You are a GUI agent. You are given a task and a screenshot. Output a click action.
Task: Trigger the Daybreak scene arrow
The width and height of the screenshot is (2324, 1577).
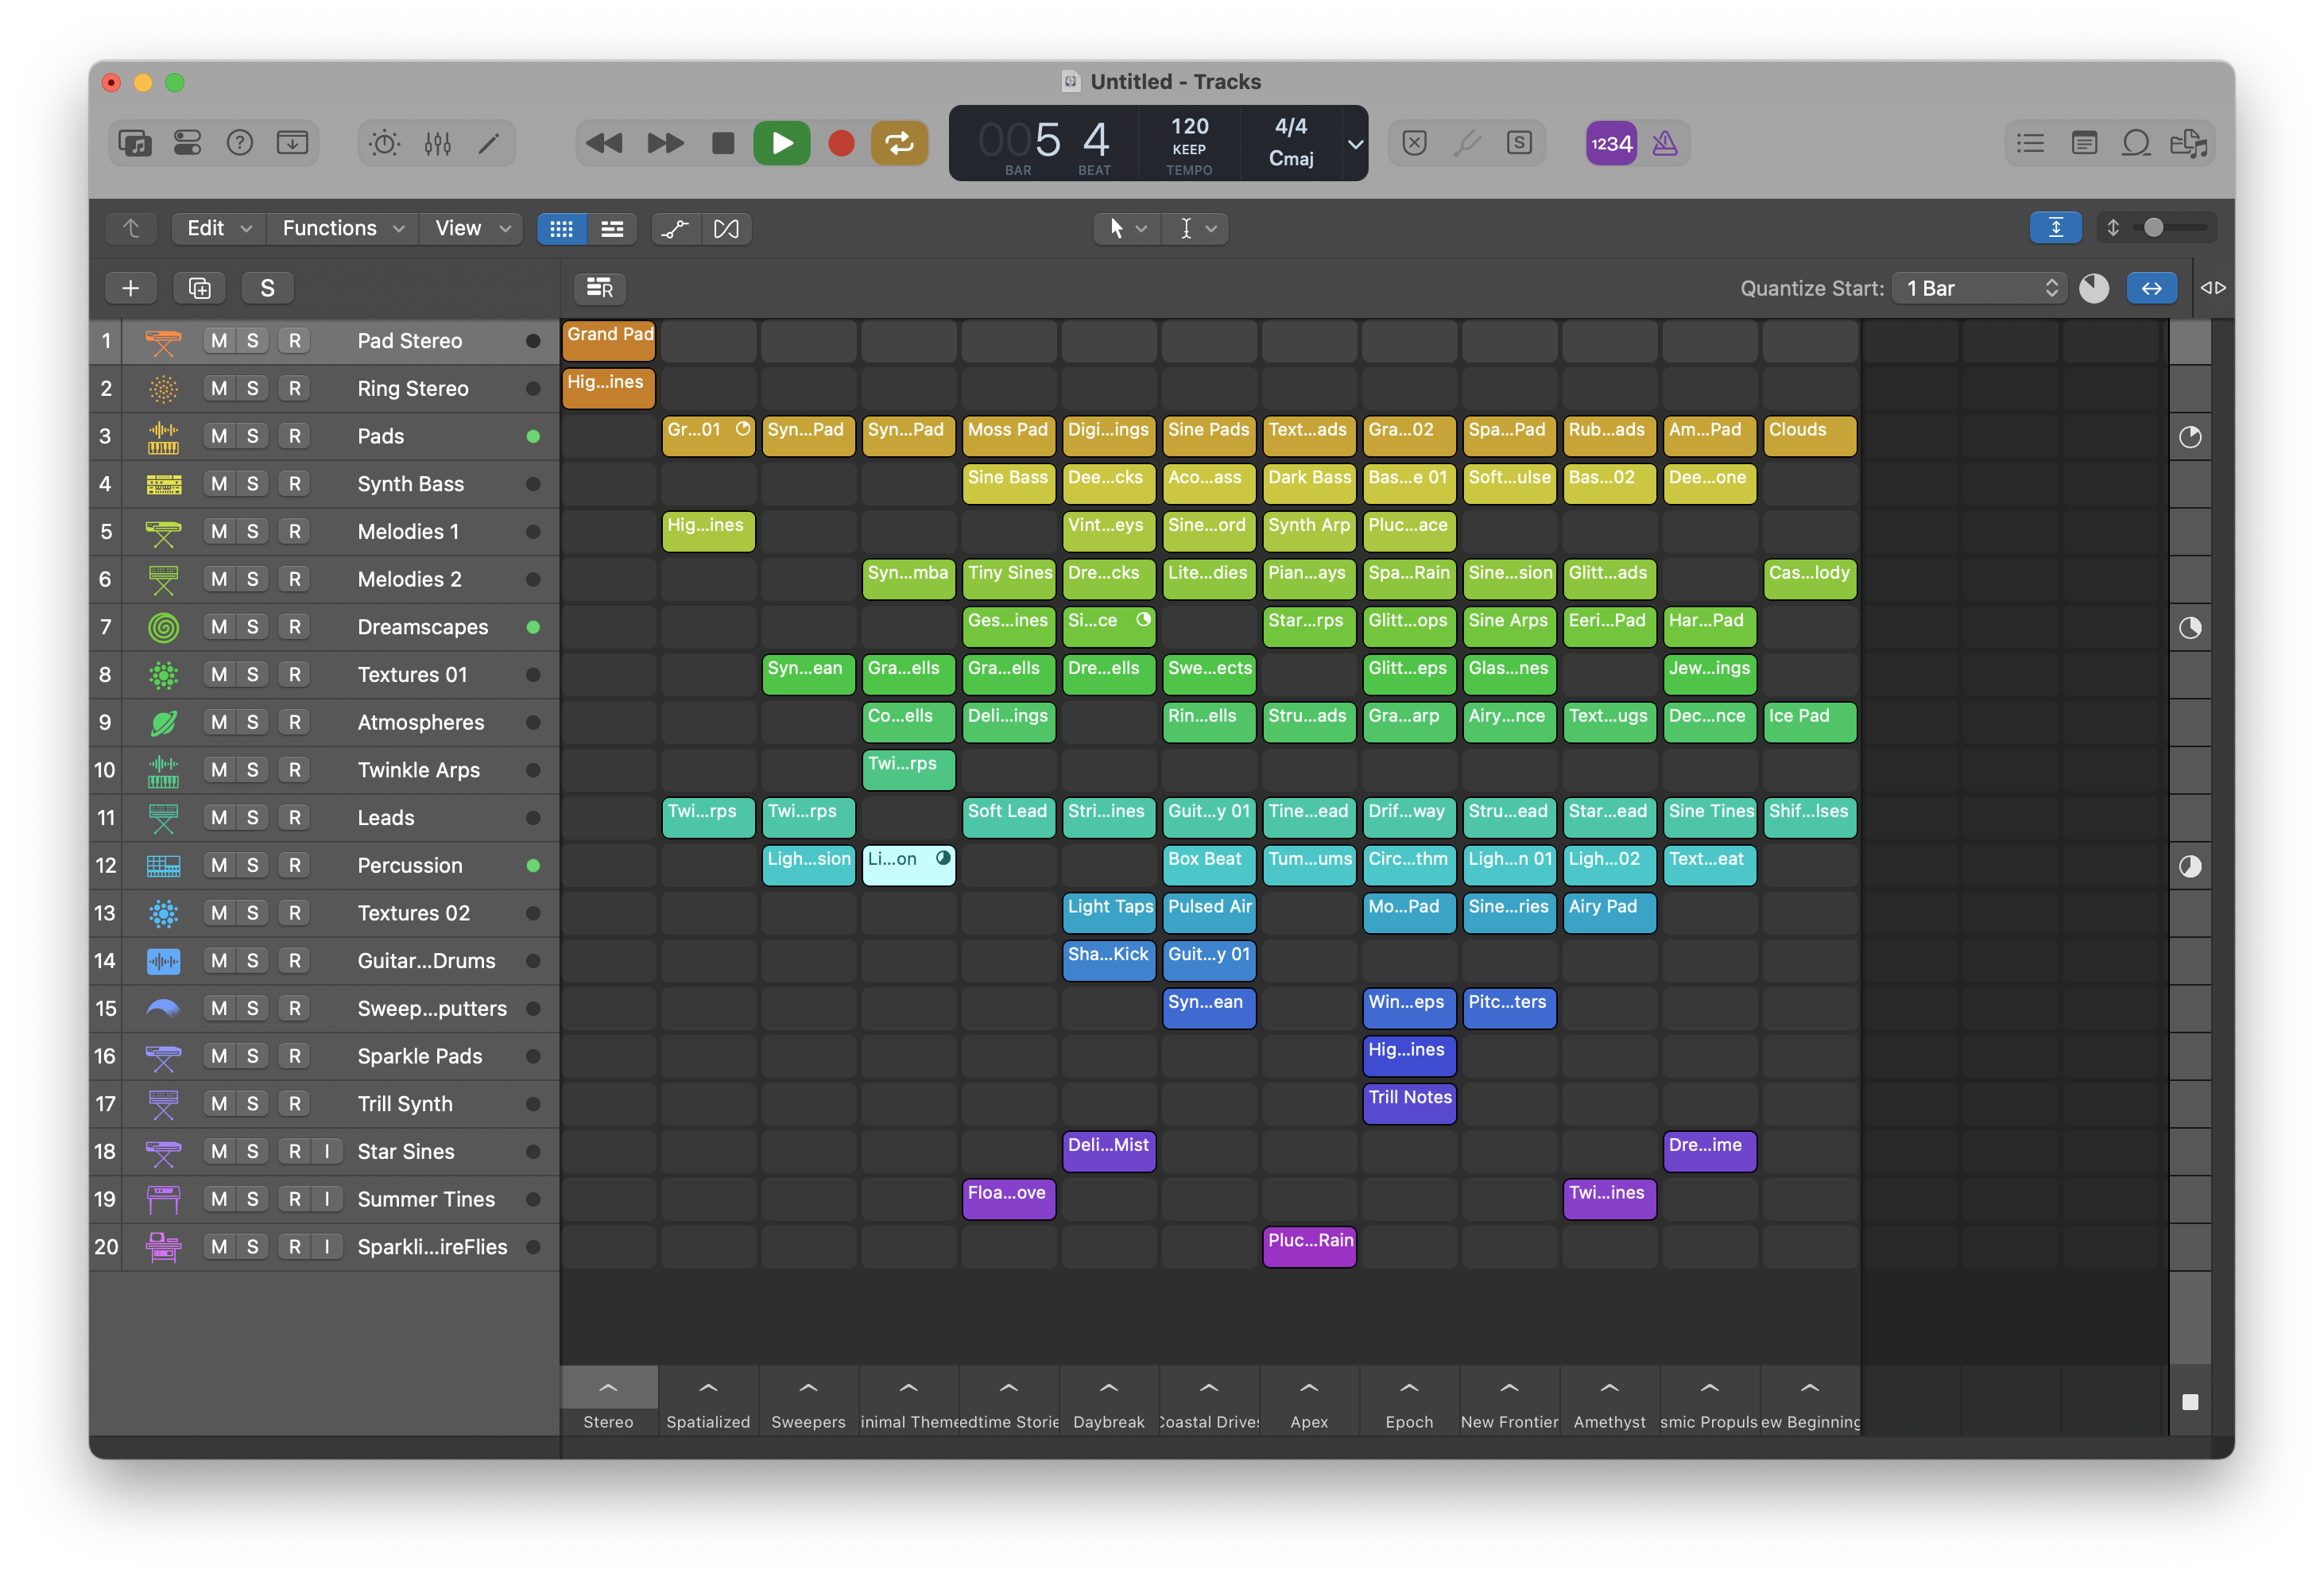pos(1108,1388)
